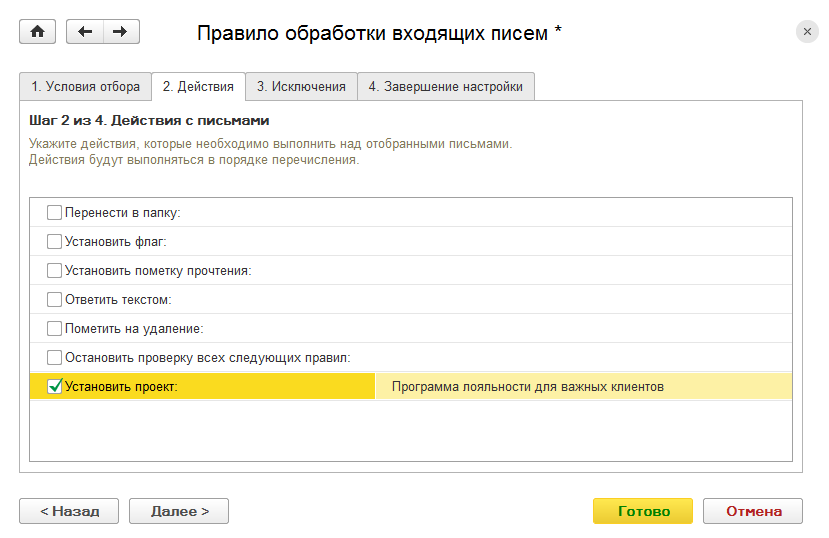The width and height of the screenshot is (829, 538).
Task: Check 'Остановить проверку всех следующих правил'
Action: [54, 358]
